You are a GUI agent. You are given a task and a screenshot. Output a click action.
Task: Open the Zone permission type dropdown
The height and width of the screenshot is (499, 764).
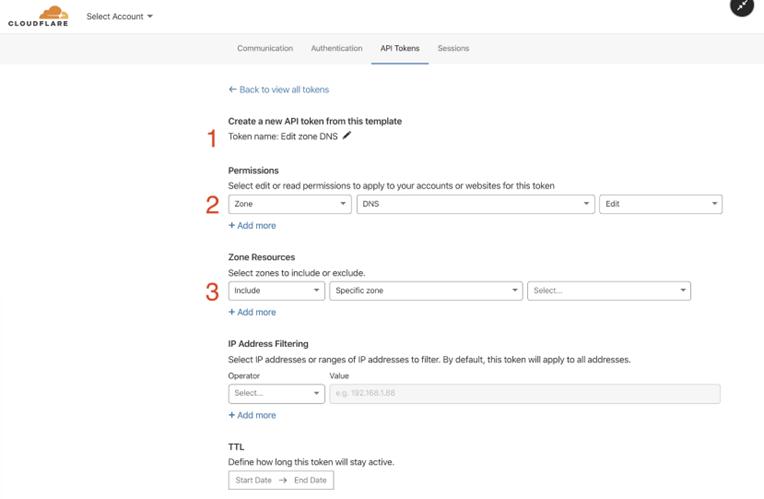tap(289, 204)
